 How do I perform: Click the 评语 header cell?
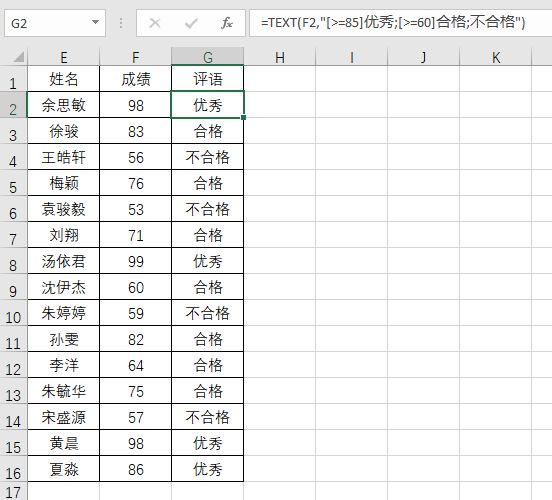tap(208, 79)
